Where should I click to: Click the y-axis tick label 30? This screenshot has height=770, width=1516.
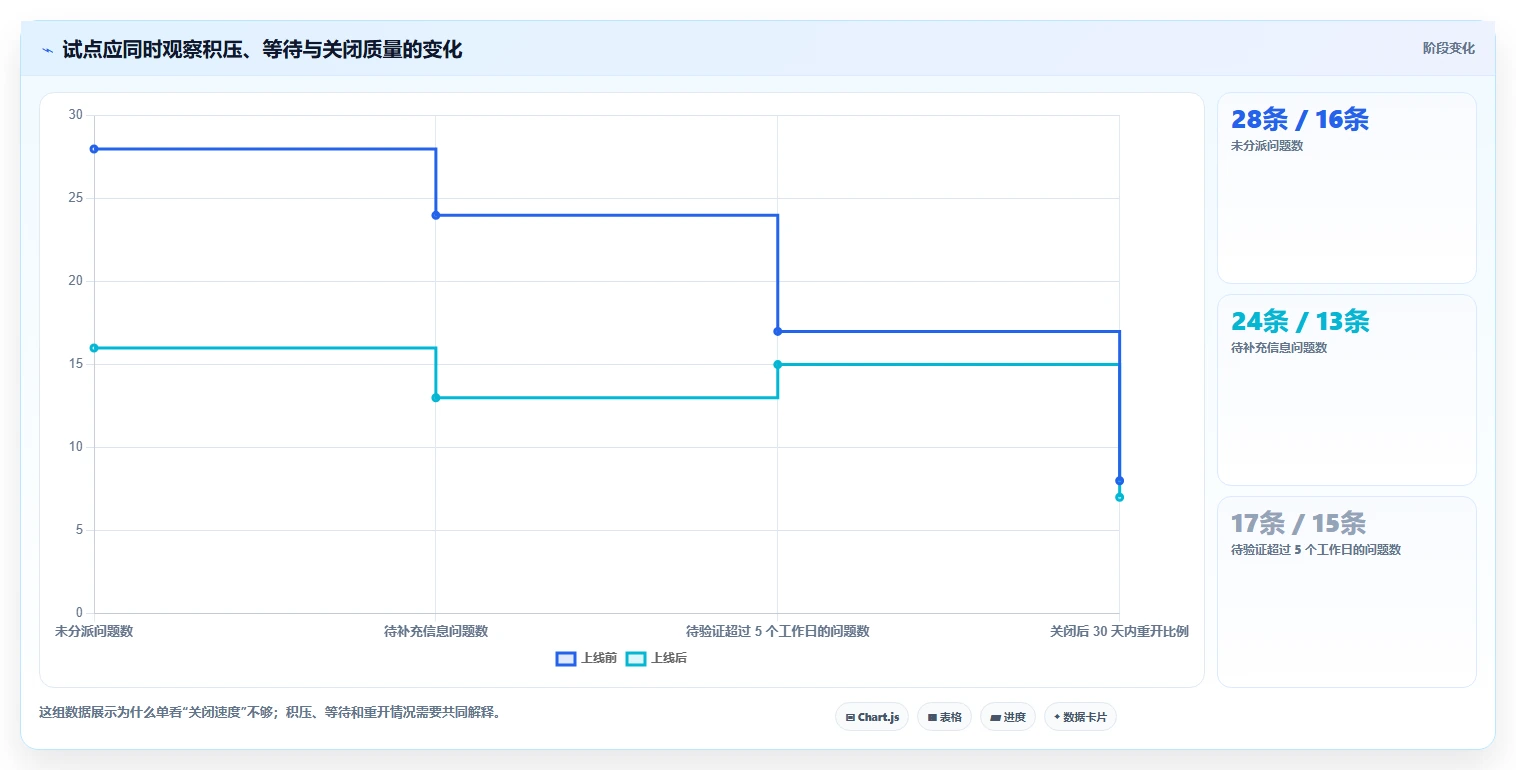tap(76, 115)
